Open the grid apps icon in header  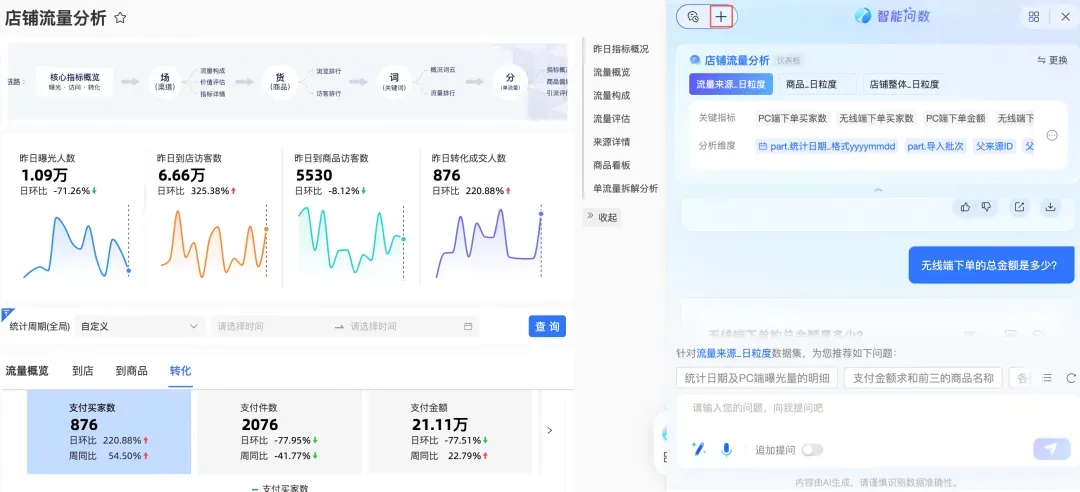pos(1034,17)
